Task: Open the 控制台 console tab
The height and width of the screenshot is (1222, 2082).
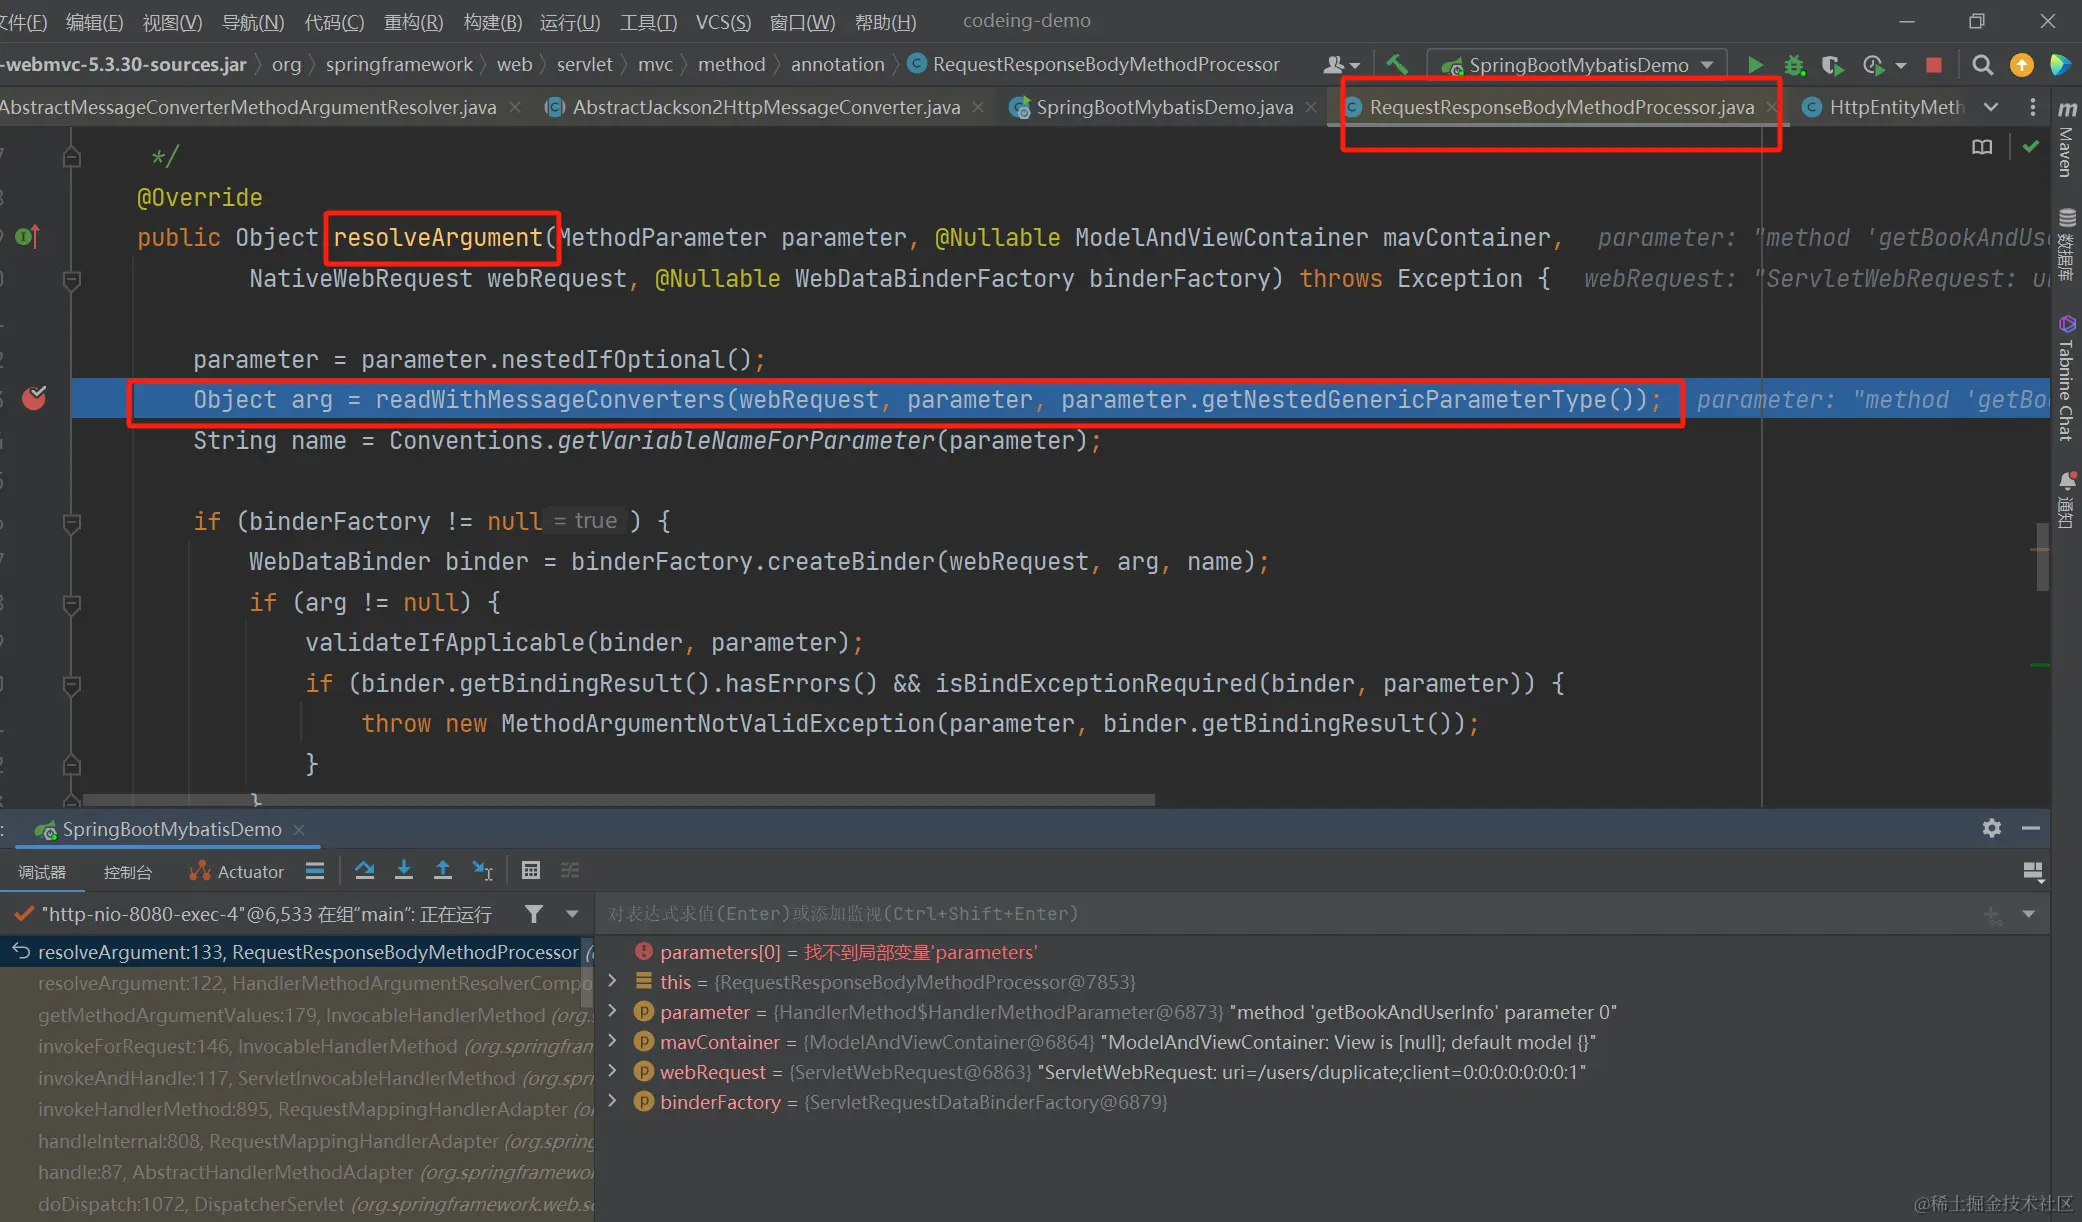Action: [x=128, y=872]
